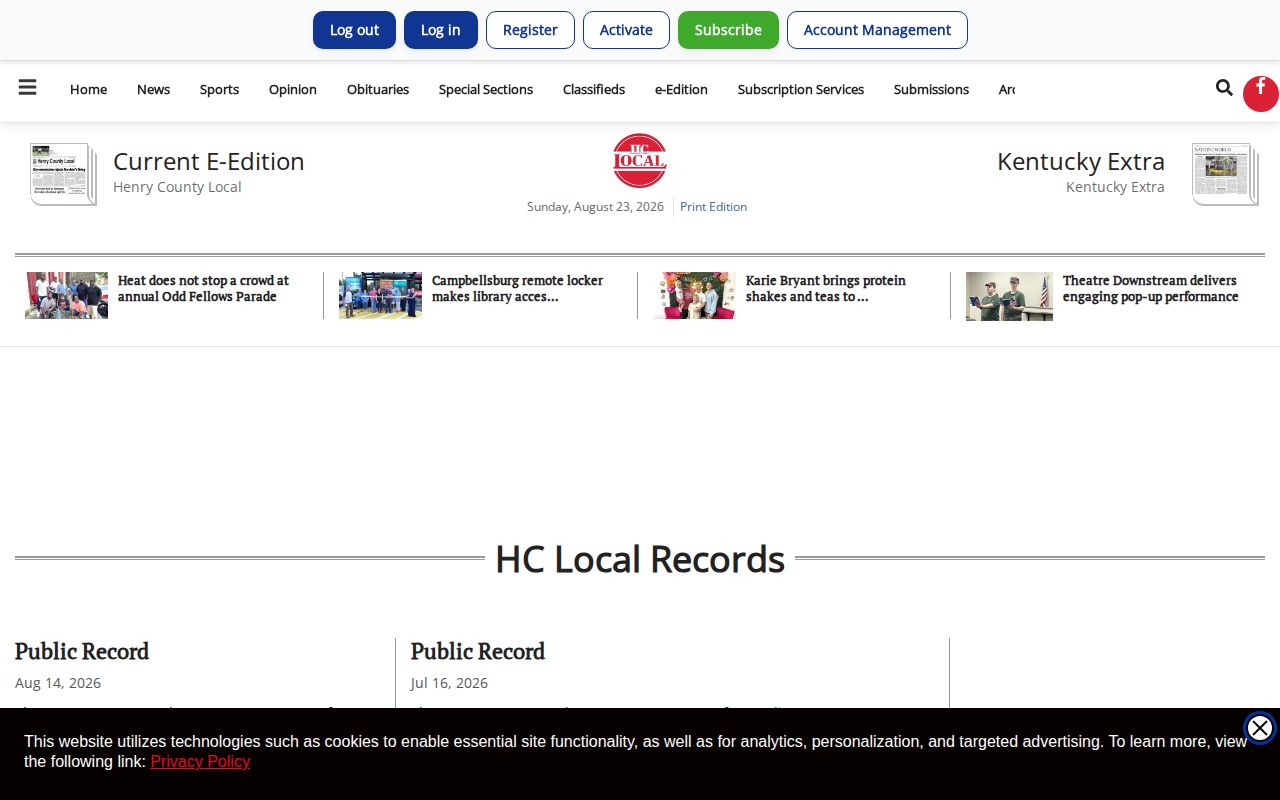Open the Submissions menu item
The height and width of the screenshot is (800, 1280).
pos(931,89)
